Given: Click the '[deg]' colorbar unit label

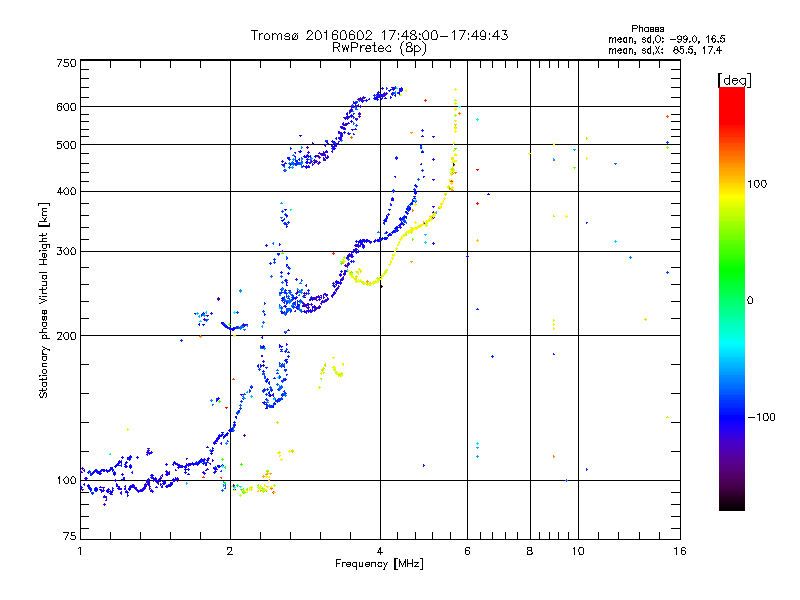Looking at the screenshot, I should [734, 80].
